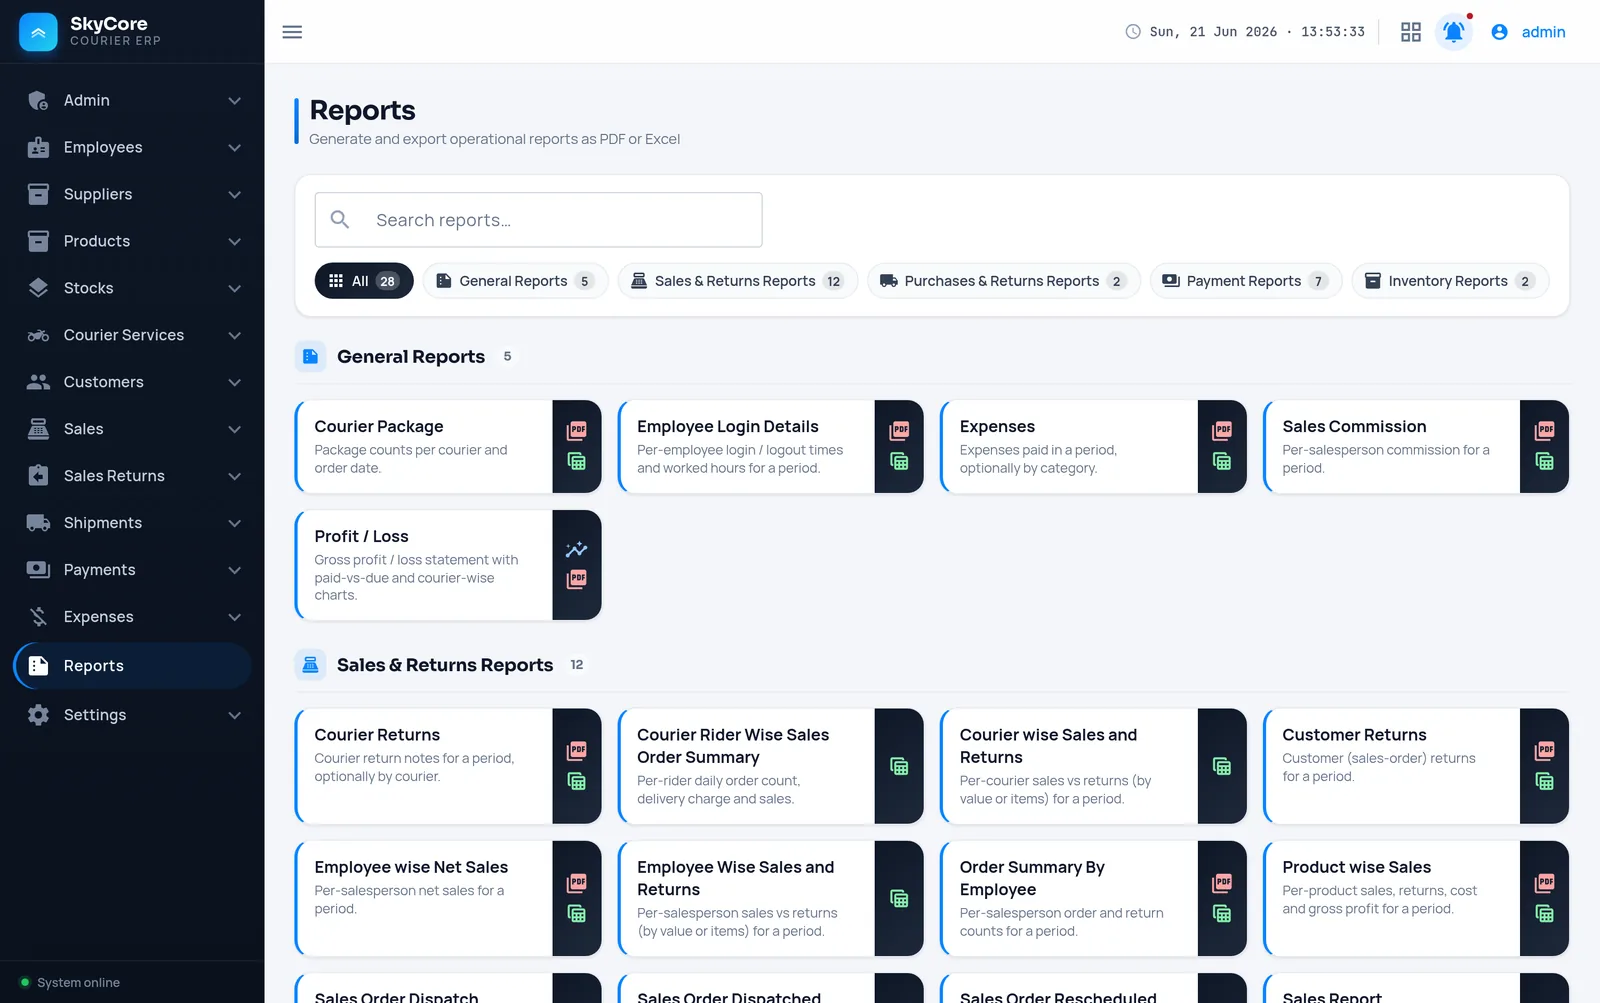Screen dimensions: 1600x1003
Task: Filter by Inventory Reports
Action: coord(1450,281)
